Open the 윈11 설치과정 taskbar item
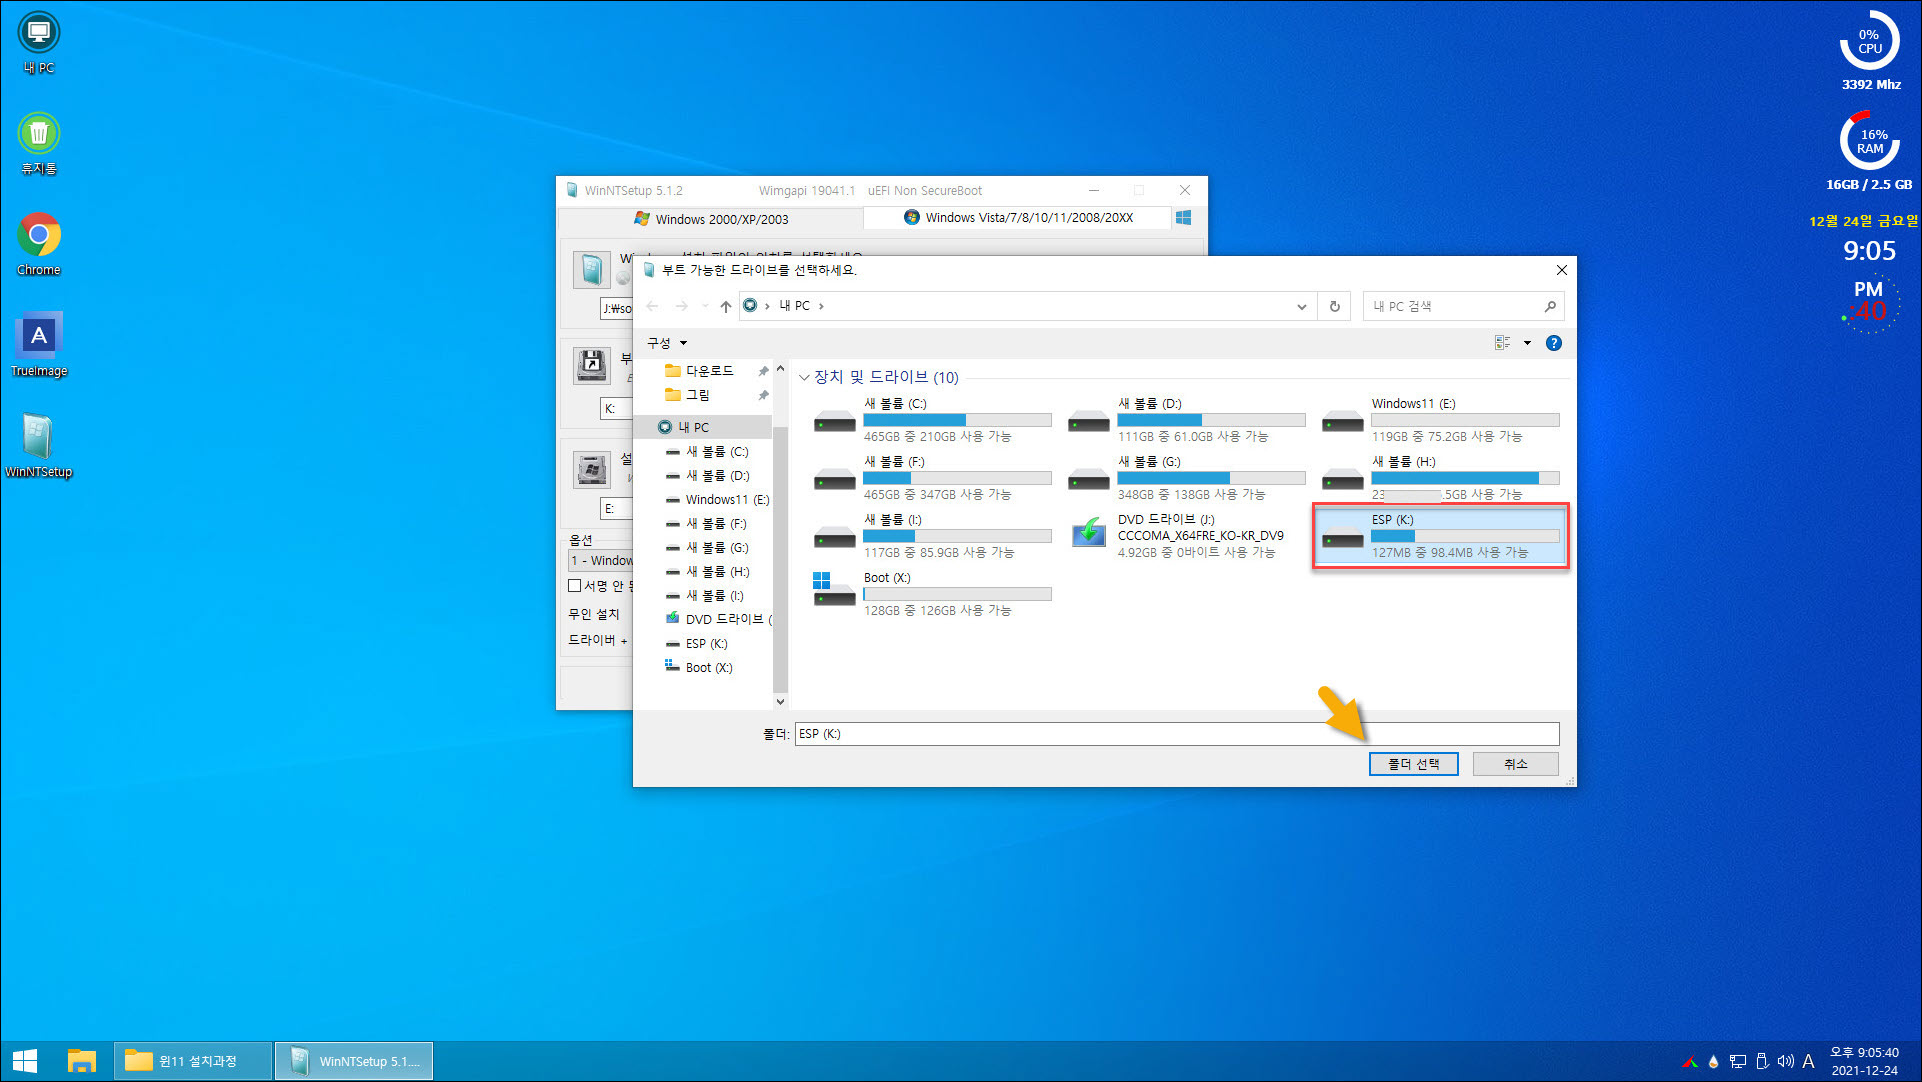The width and height of the screenshot is (1922, 1082). pyautogui.click(x=193, y=1061)
